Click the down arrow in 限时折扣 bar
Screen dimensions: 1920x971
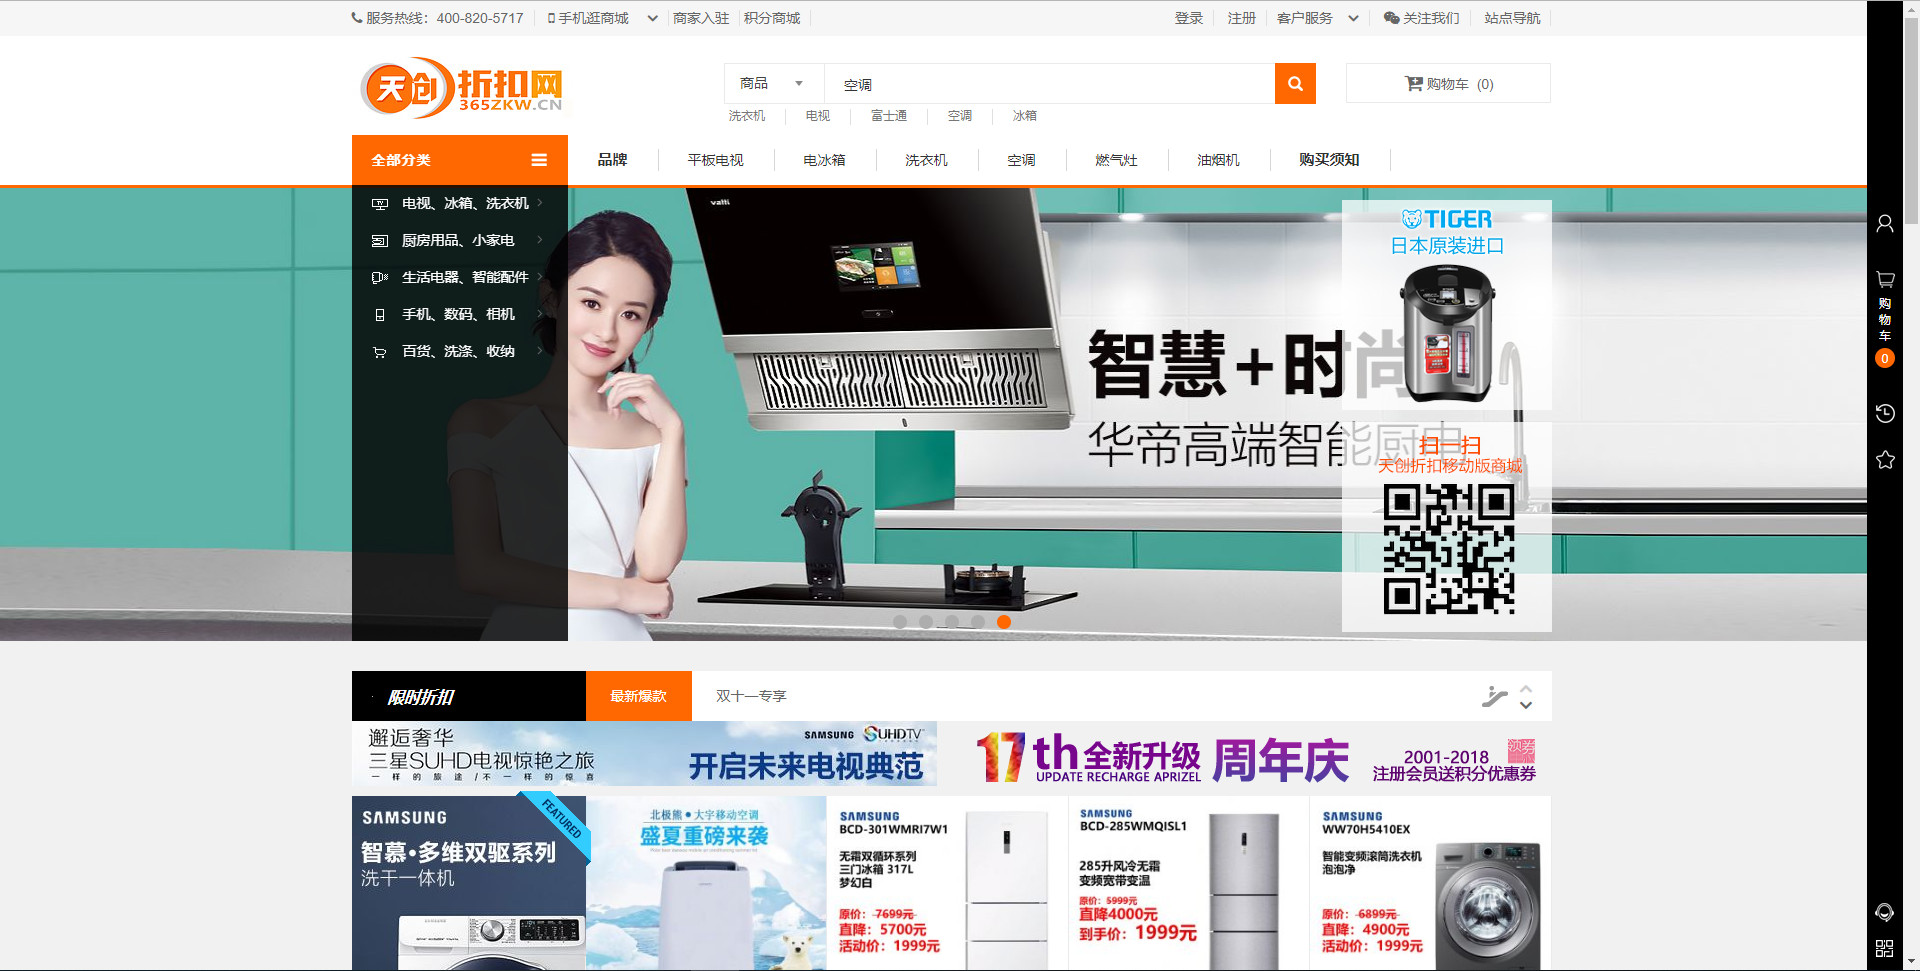tap(1526, 705)
